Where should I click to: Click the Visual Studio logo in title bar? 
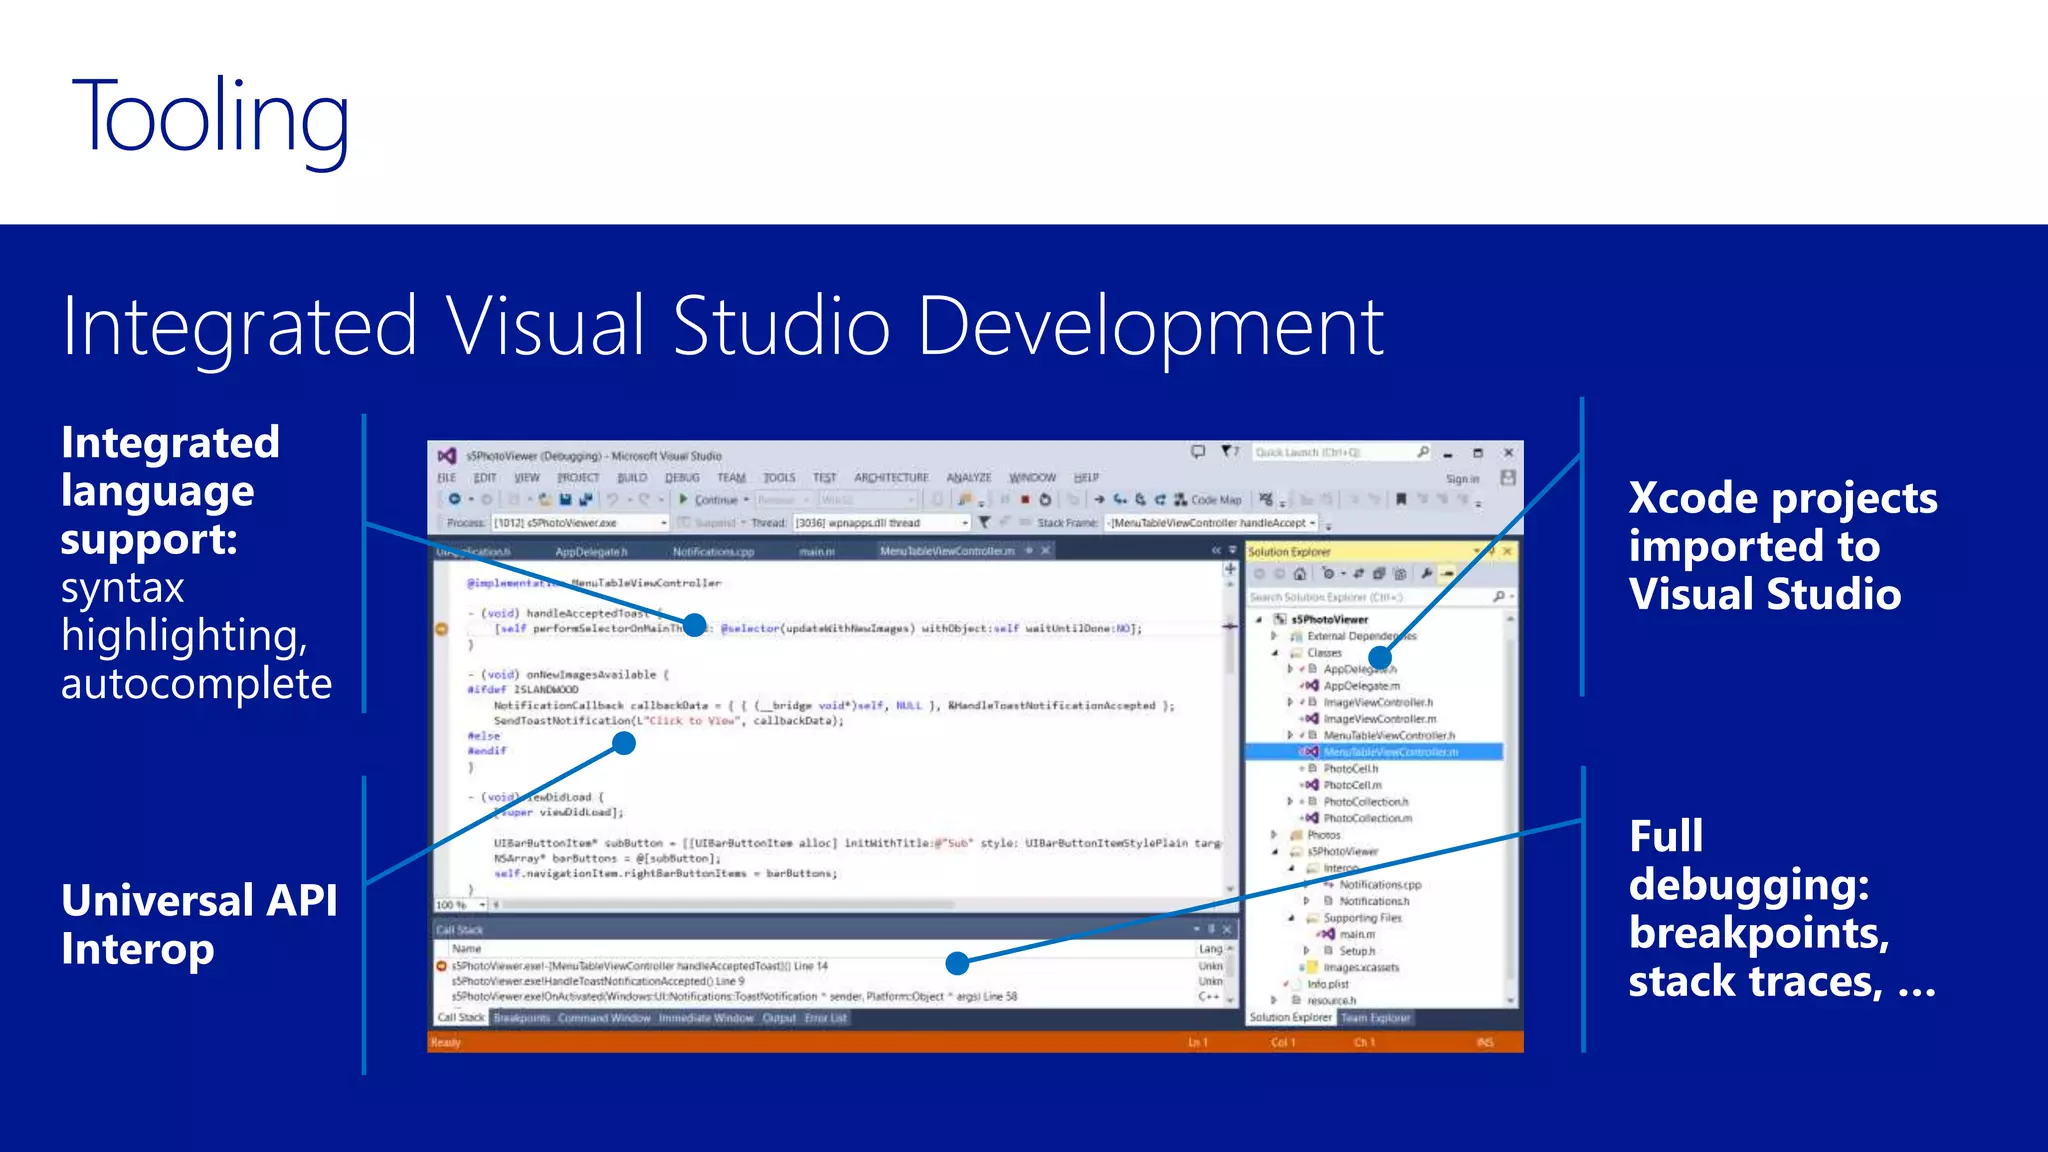447,455
